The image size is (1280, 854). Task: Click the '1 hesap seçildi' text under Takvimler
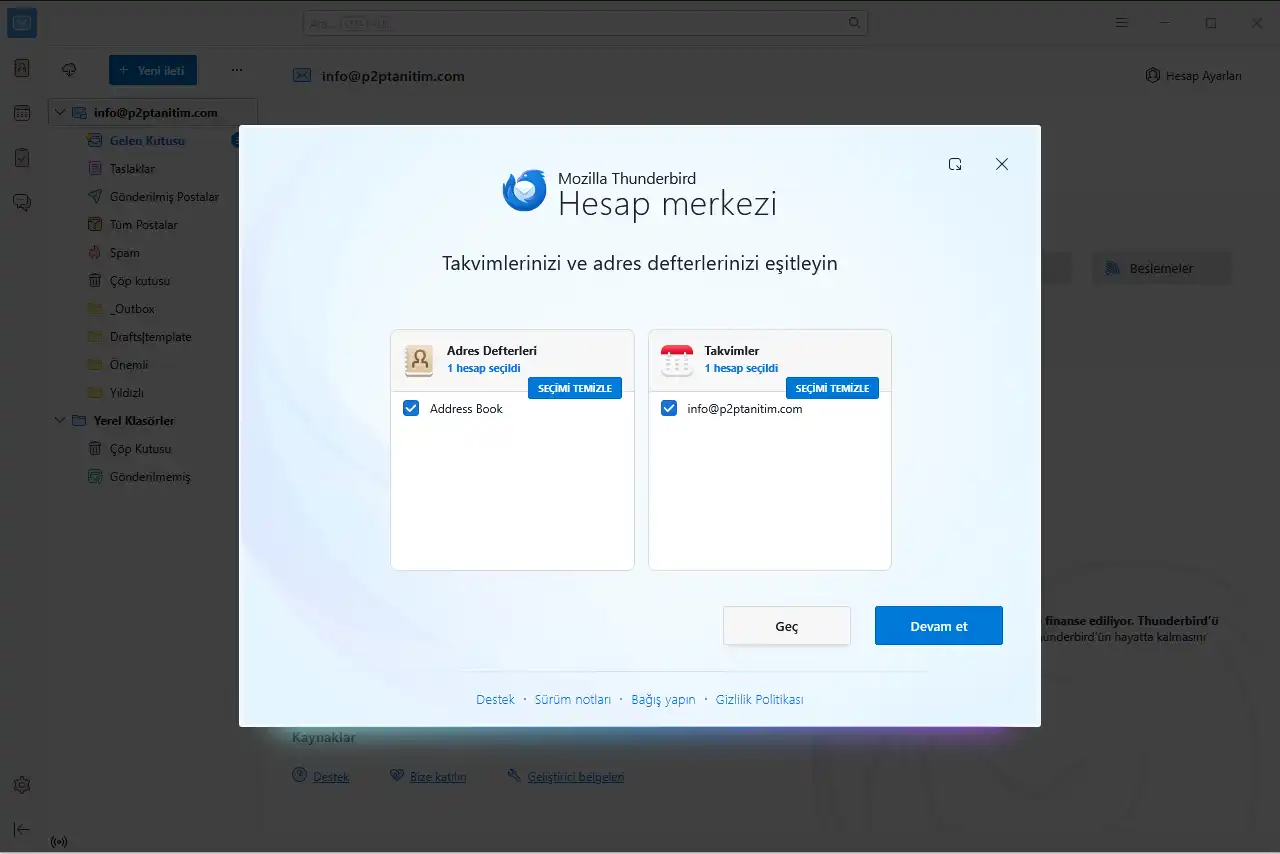click(741, 368)
